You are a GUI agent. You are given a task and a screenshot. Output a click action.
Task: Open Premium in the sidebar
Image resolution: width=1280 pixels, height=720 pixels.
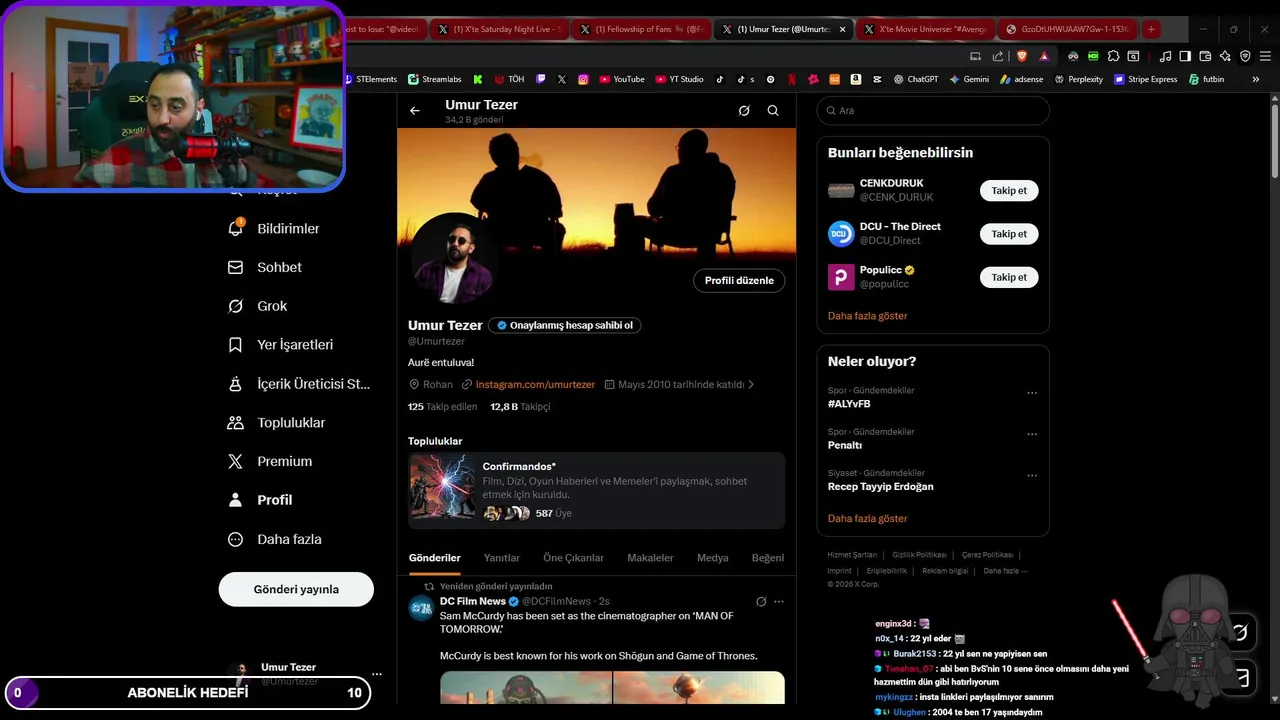(270, 462)
